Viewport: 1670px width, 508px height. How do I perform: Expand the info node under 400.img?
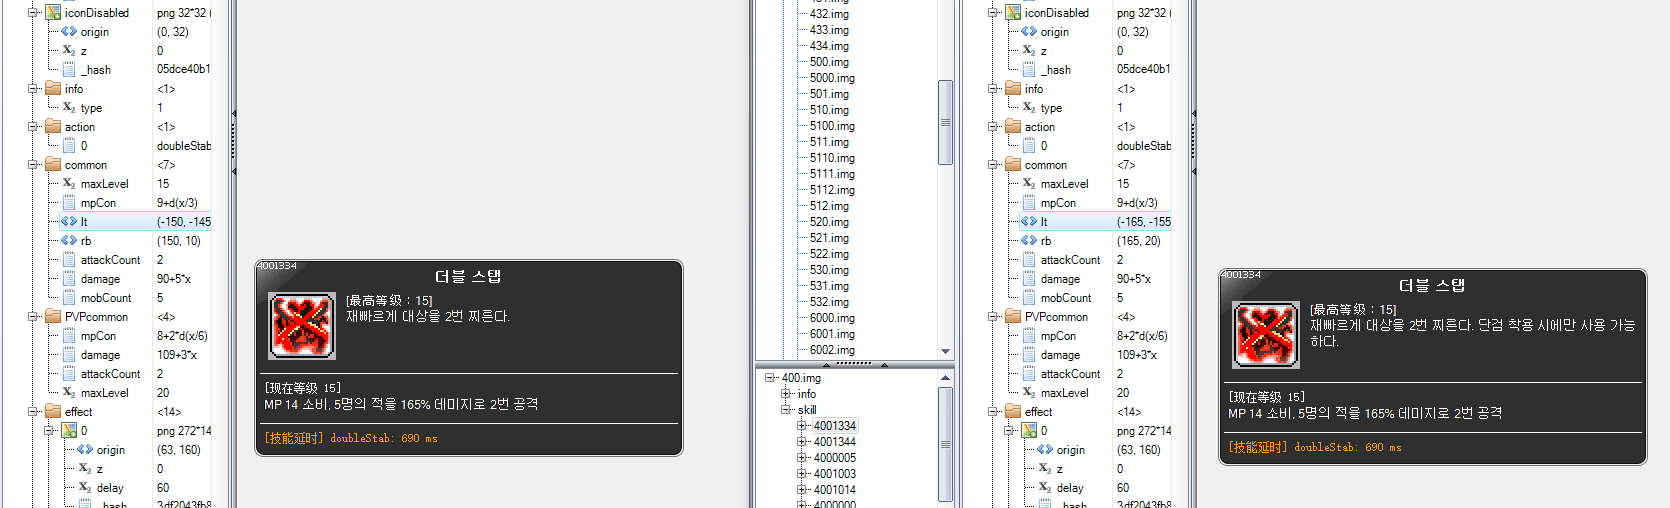point(786,394)
